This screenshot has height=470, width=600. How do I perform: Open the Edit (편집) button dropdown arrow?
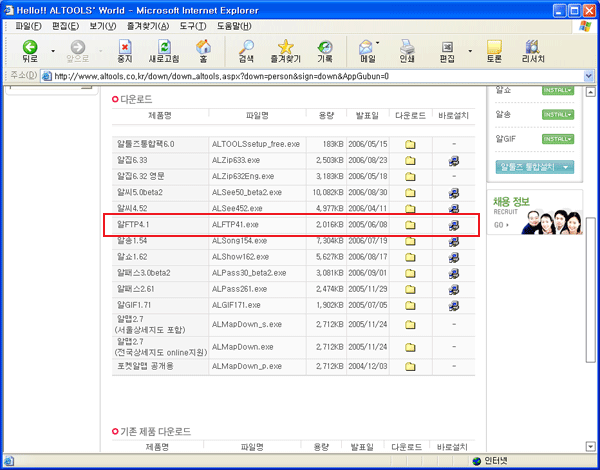pos(470,51)
